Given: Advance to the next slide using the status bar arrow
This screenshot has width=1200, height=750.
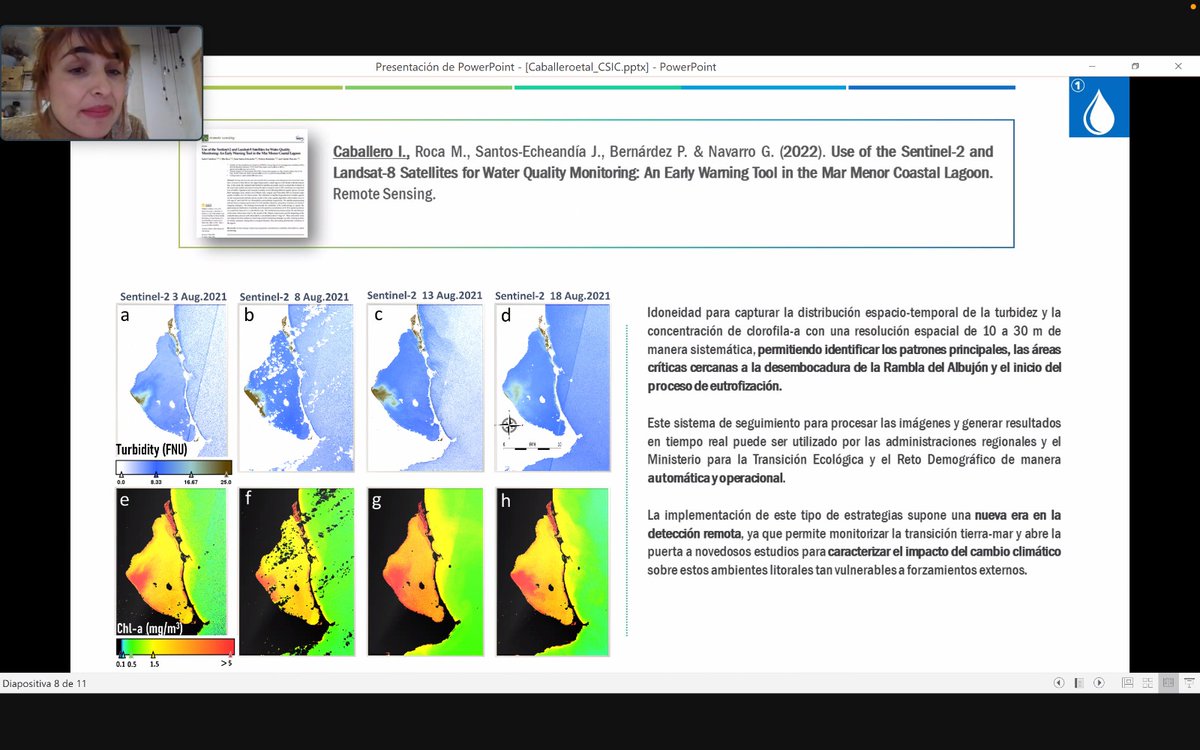Looking at the screenshot, I should (1099, 683).
